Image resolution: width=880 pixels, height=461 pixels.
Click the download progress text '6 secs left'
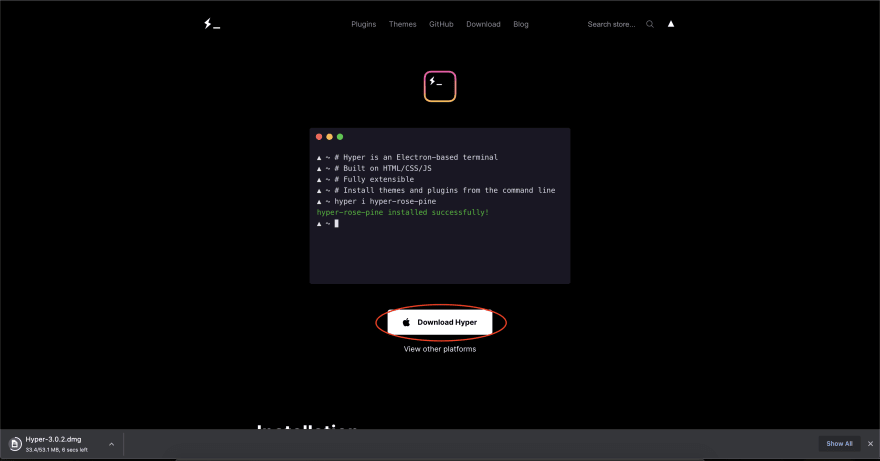[x=75, y=450]
